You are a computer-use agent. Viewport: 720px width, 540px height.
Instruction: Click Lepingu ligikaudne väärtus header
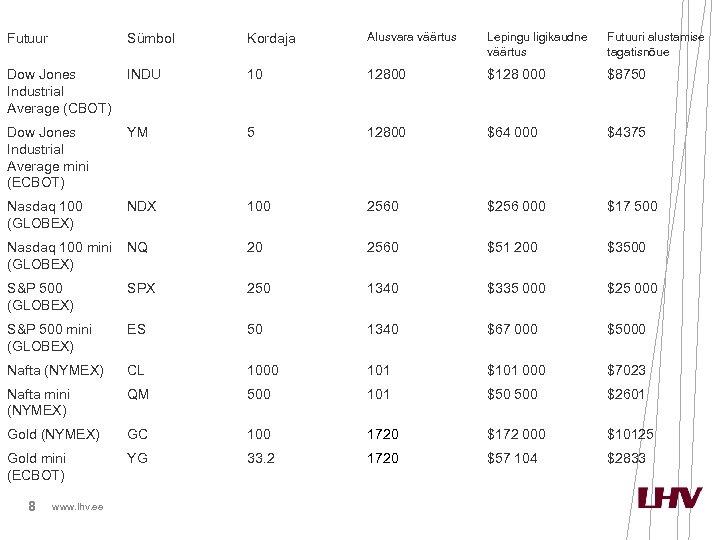(537, 44)
